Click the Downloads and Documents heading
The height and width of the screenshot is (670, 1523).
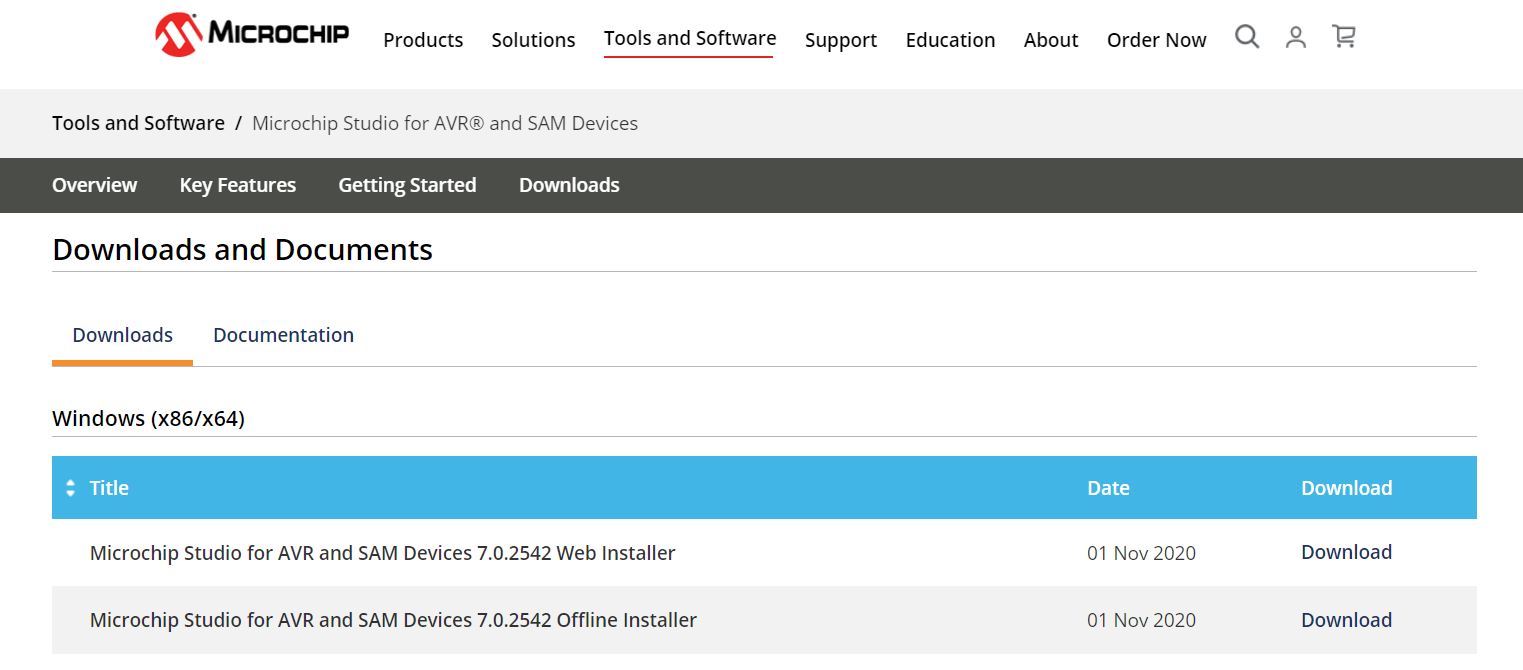point(242,249)
